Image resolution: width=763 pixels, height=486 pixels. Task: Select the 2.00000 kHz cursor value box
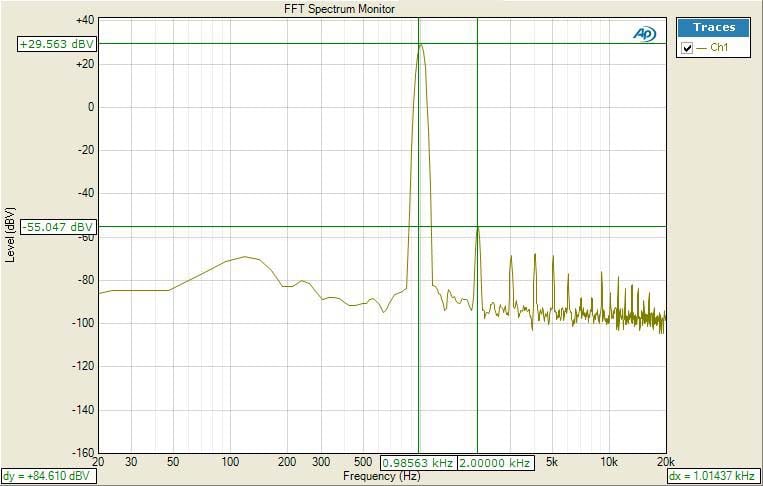coord(496,463)
